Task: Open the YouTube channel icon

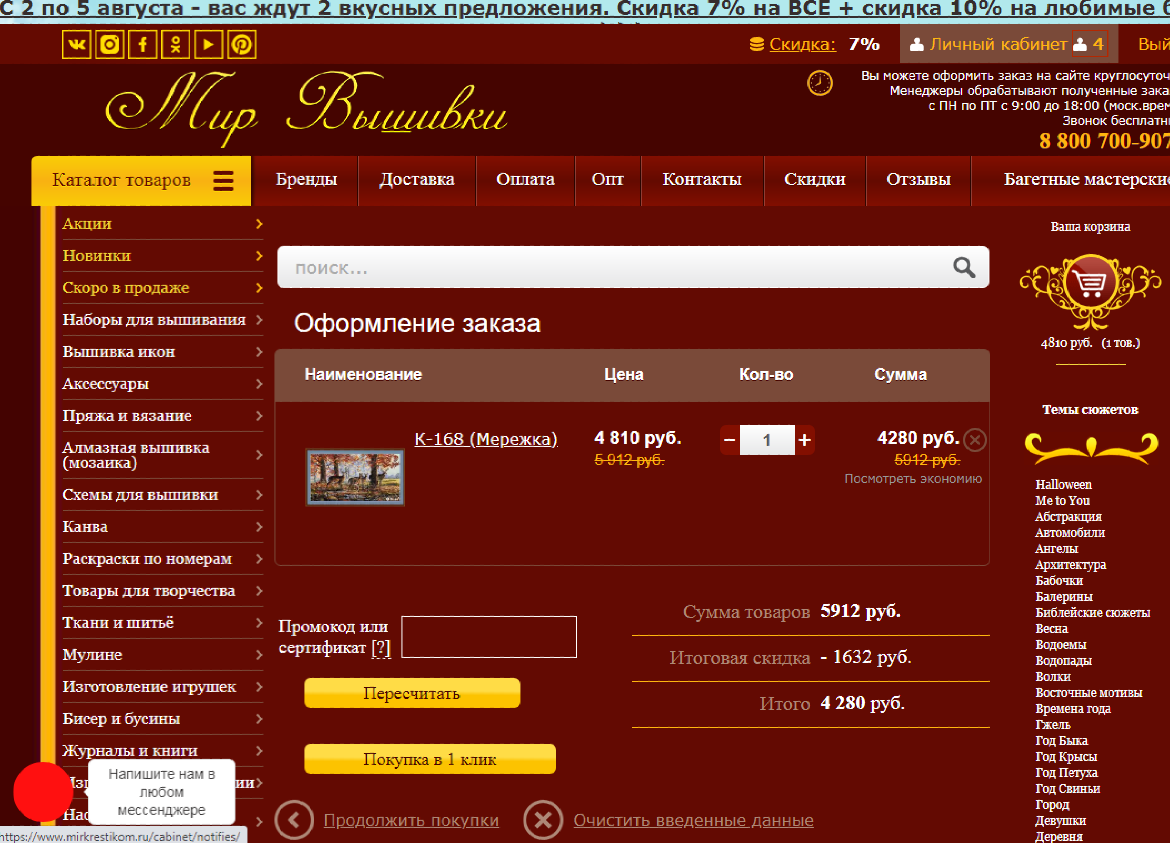Action: point(209,45)
